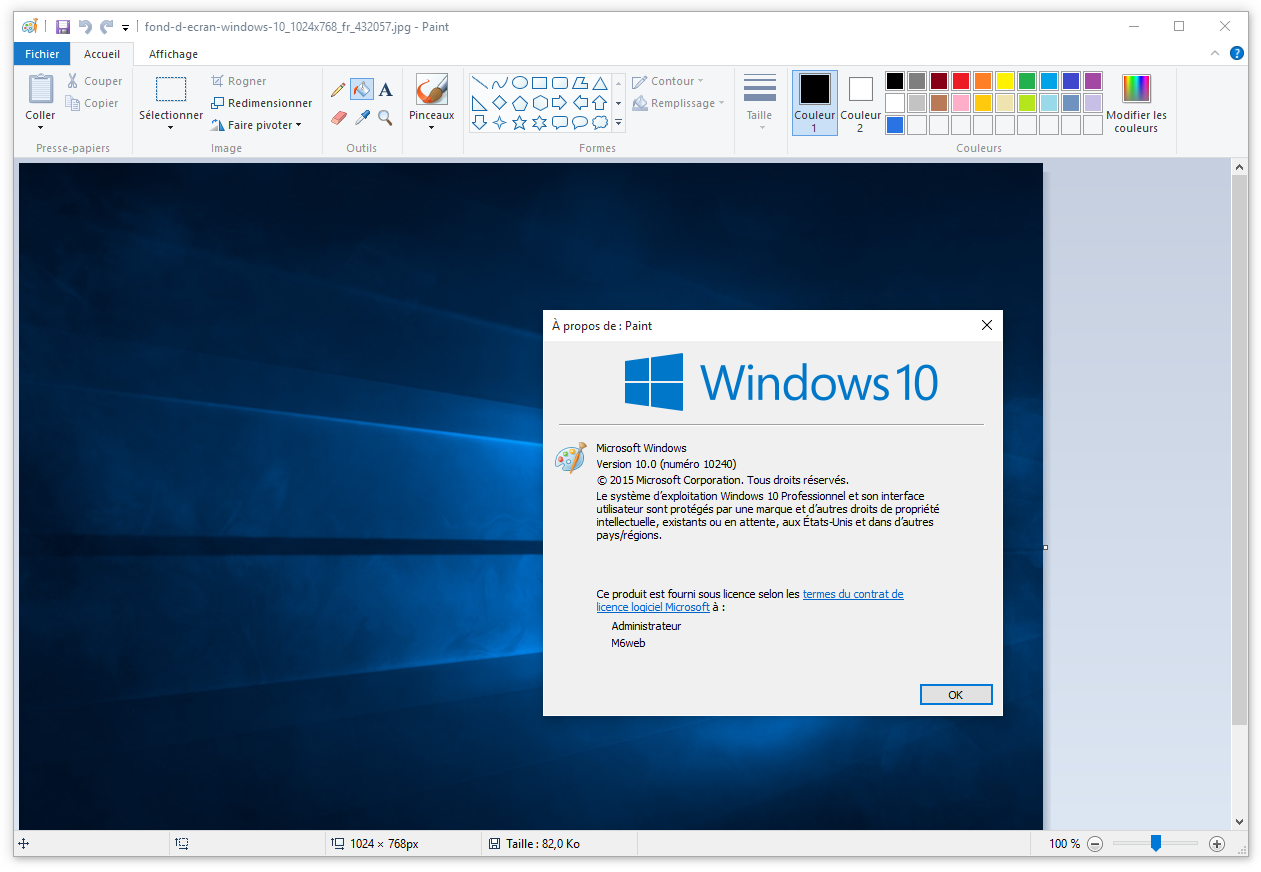
Task: Choose the Five-point star shape
Action: tap(520, 123)
